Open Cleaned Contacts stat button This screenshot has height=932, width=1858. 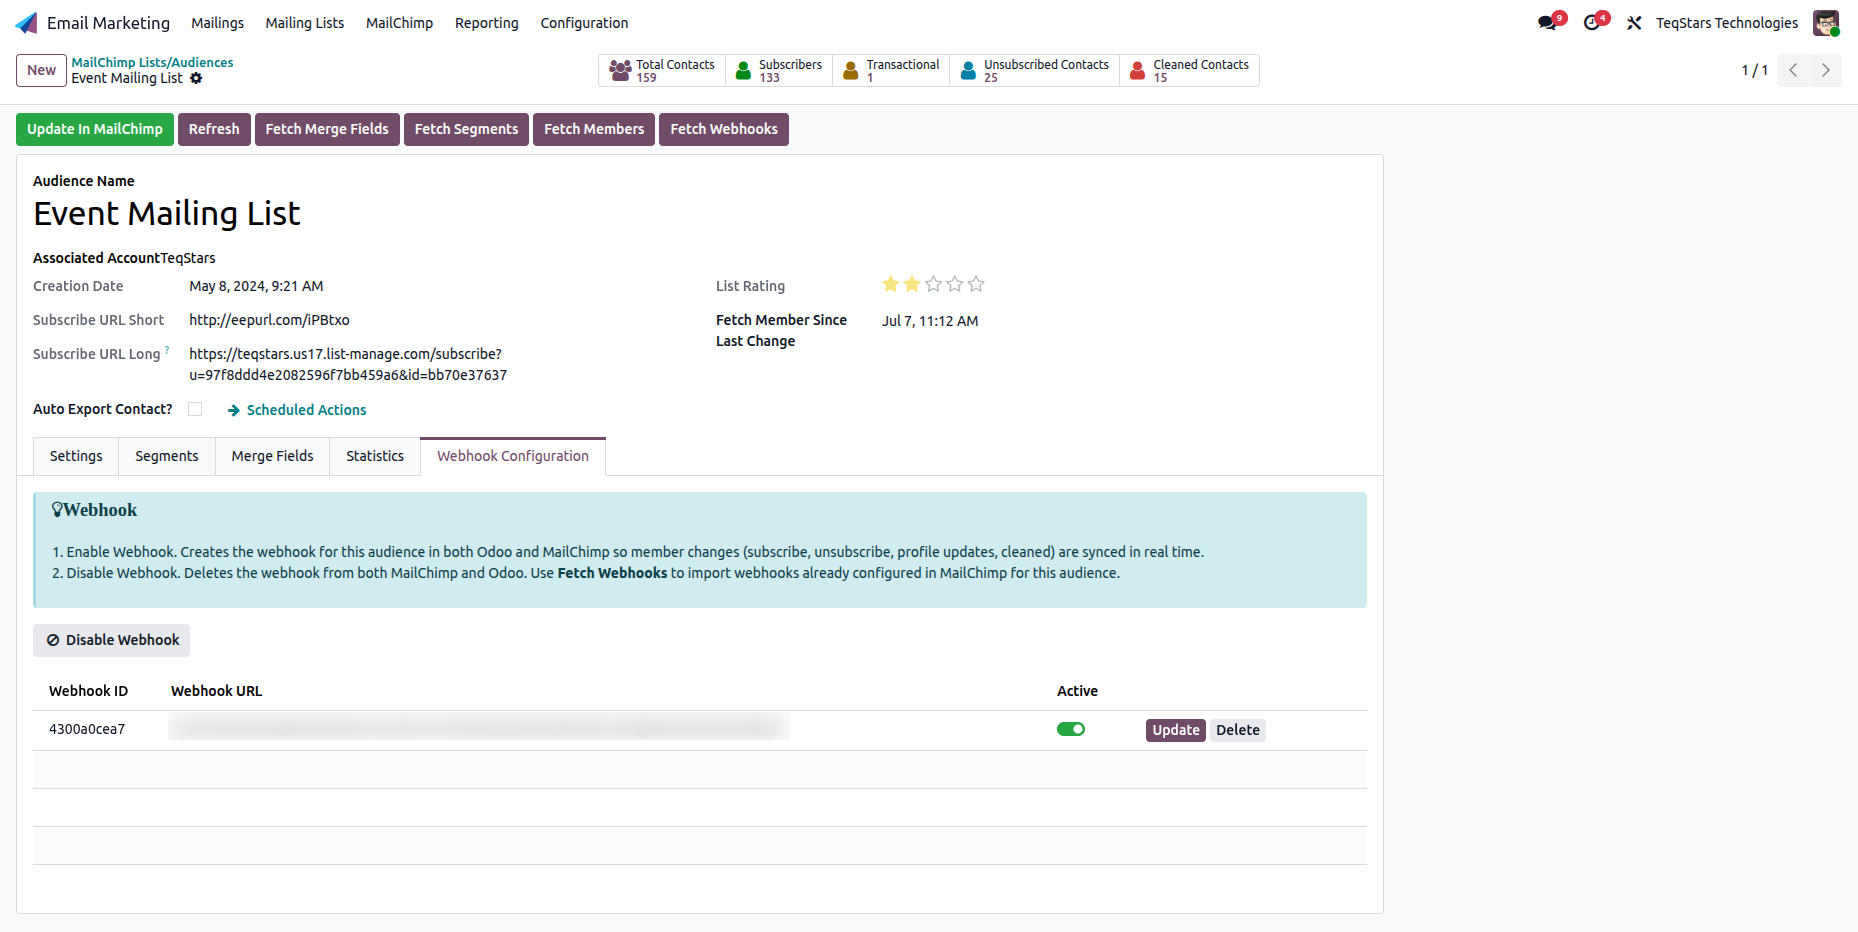(1189, 71)
